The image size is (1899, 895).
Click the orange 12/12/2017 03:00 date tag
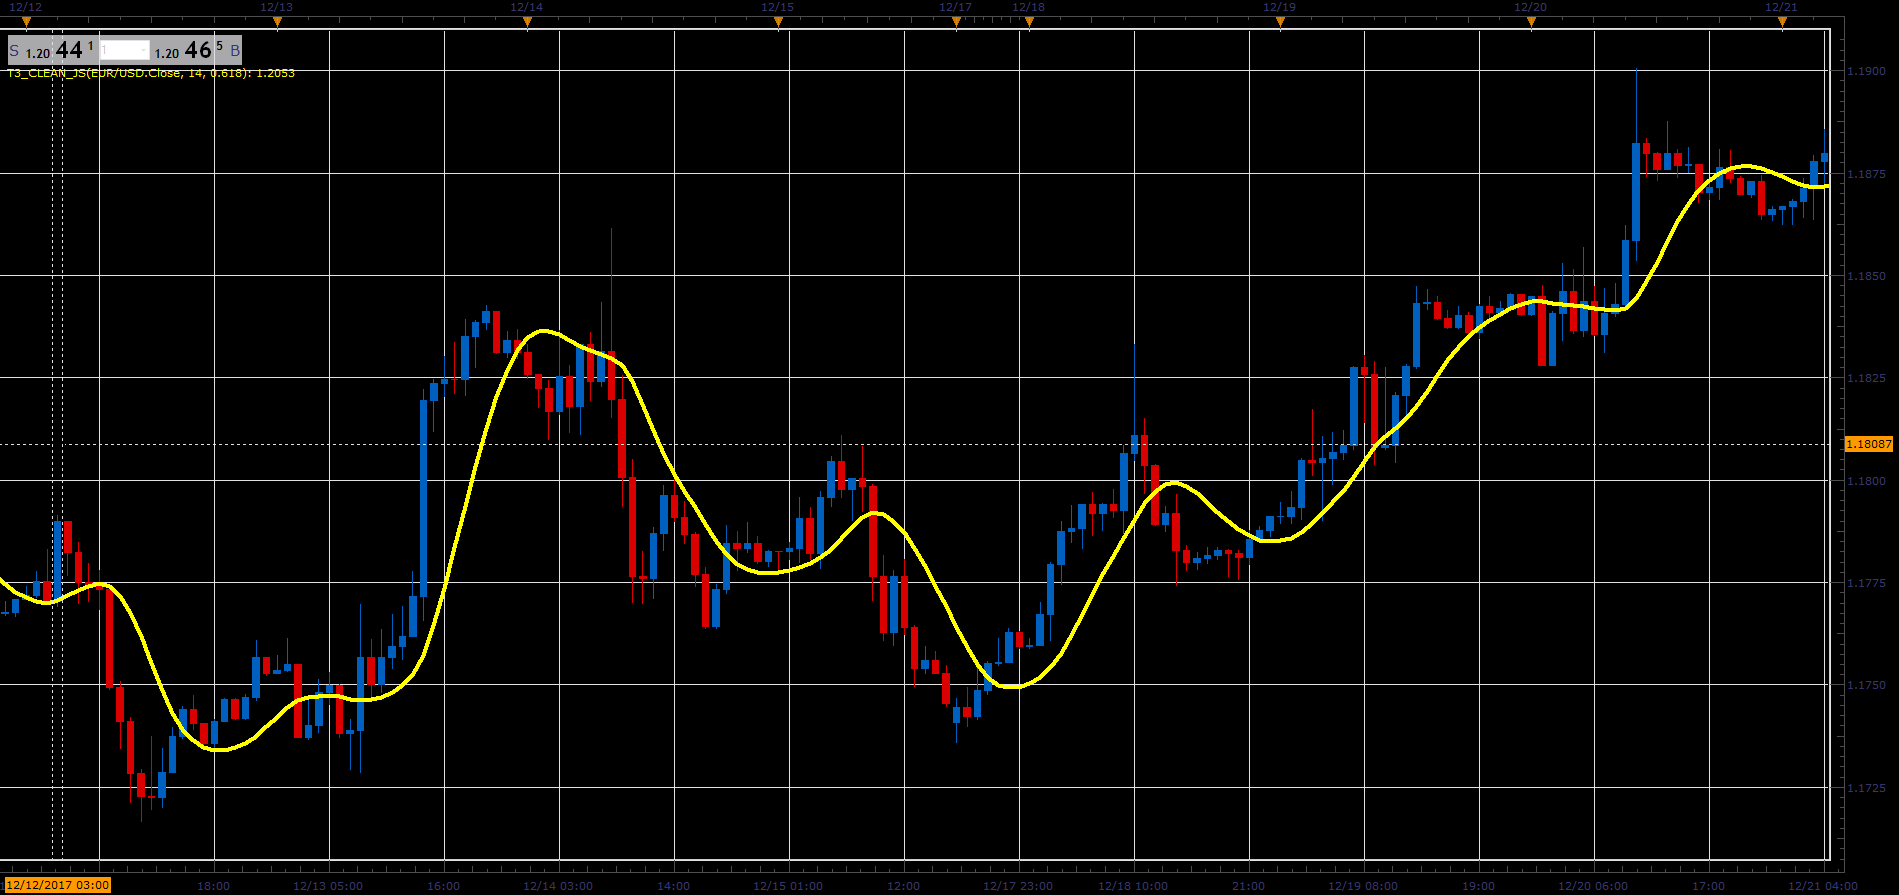coord(58,885)
